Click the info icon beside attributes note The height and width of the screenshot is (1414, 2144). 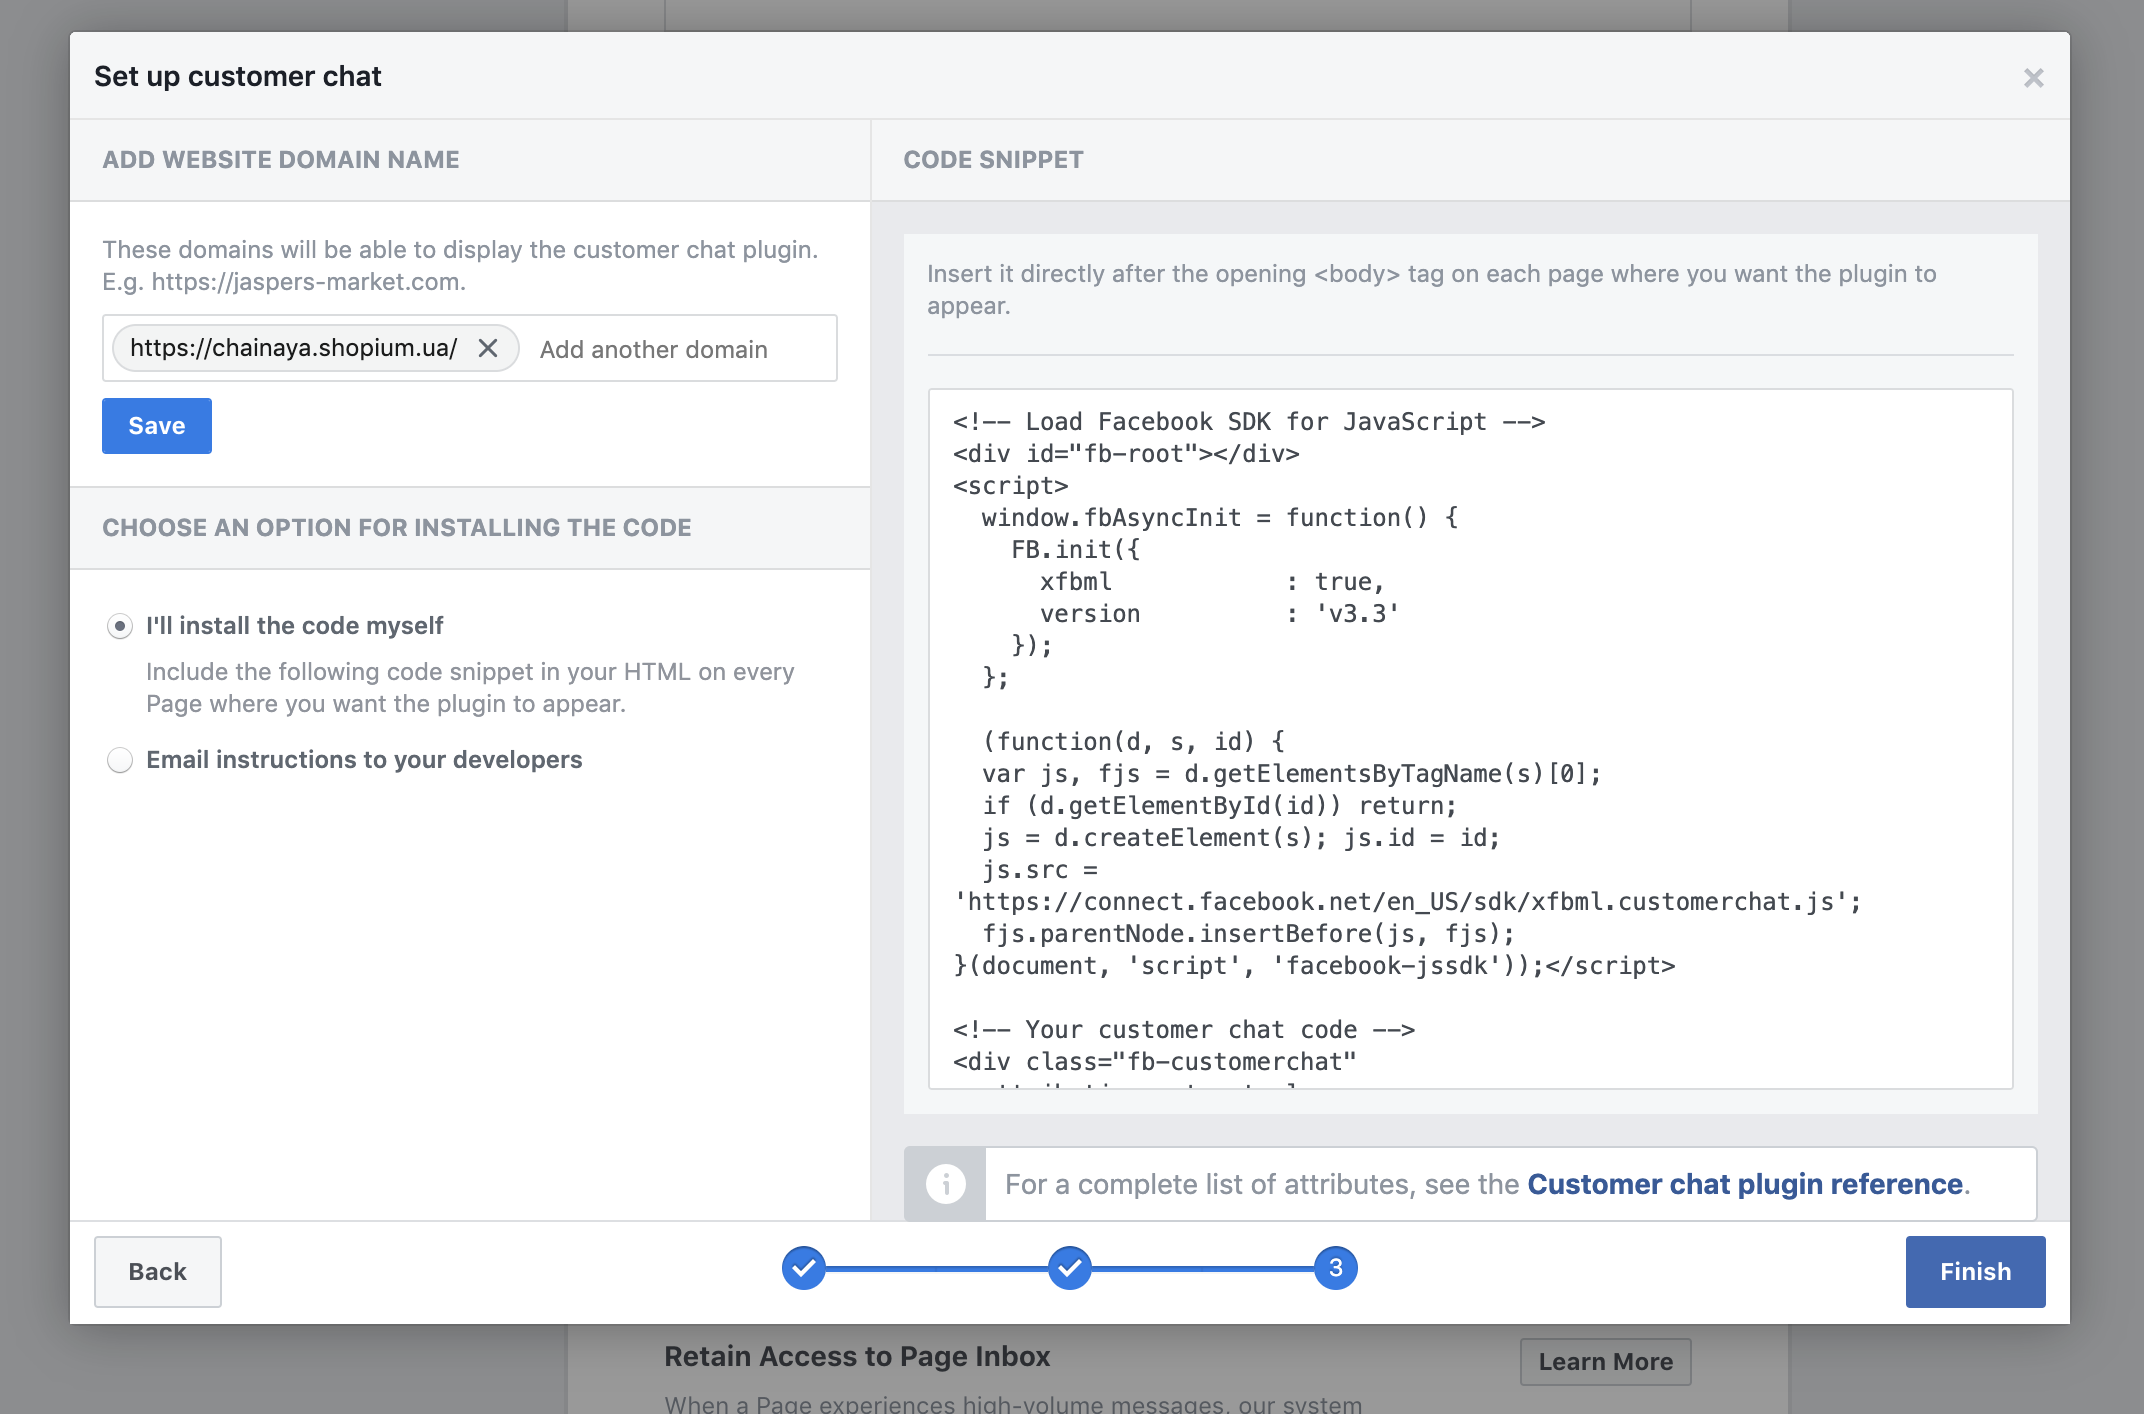point(945,1184)
